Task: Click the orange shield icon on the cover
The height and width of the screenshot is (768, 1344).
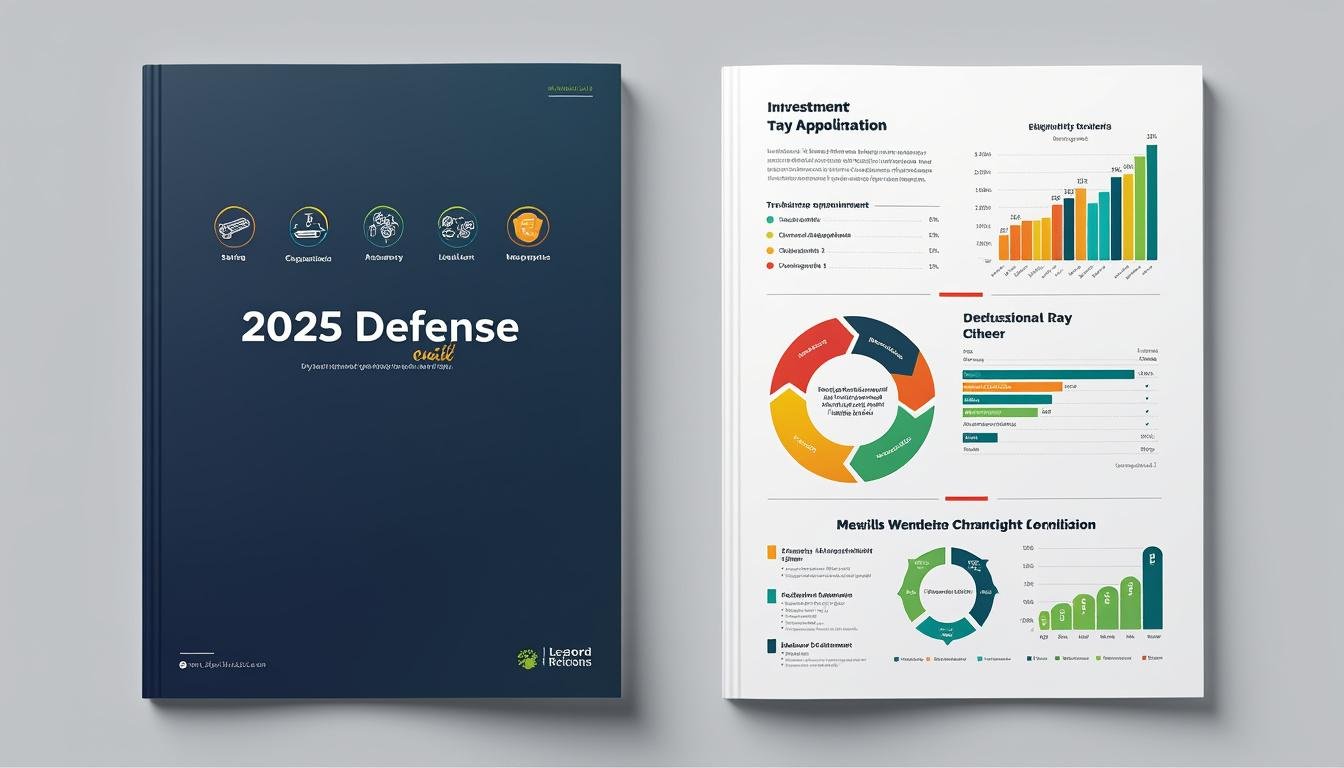Action: coord(527,227)
